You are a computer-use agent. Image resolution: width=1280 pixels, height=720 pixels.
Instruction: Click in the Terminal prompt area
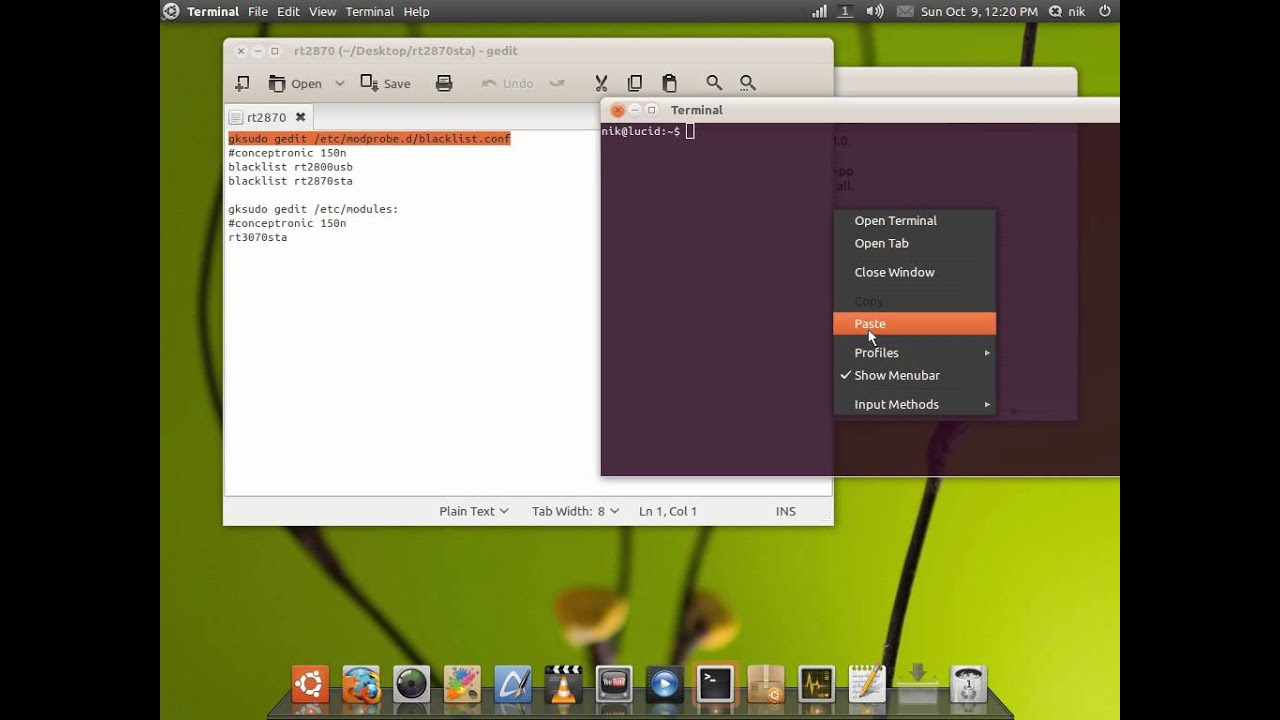(x=690, y=131)
